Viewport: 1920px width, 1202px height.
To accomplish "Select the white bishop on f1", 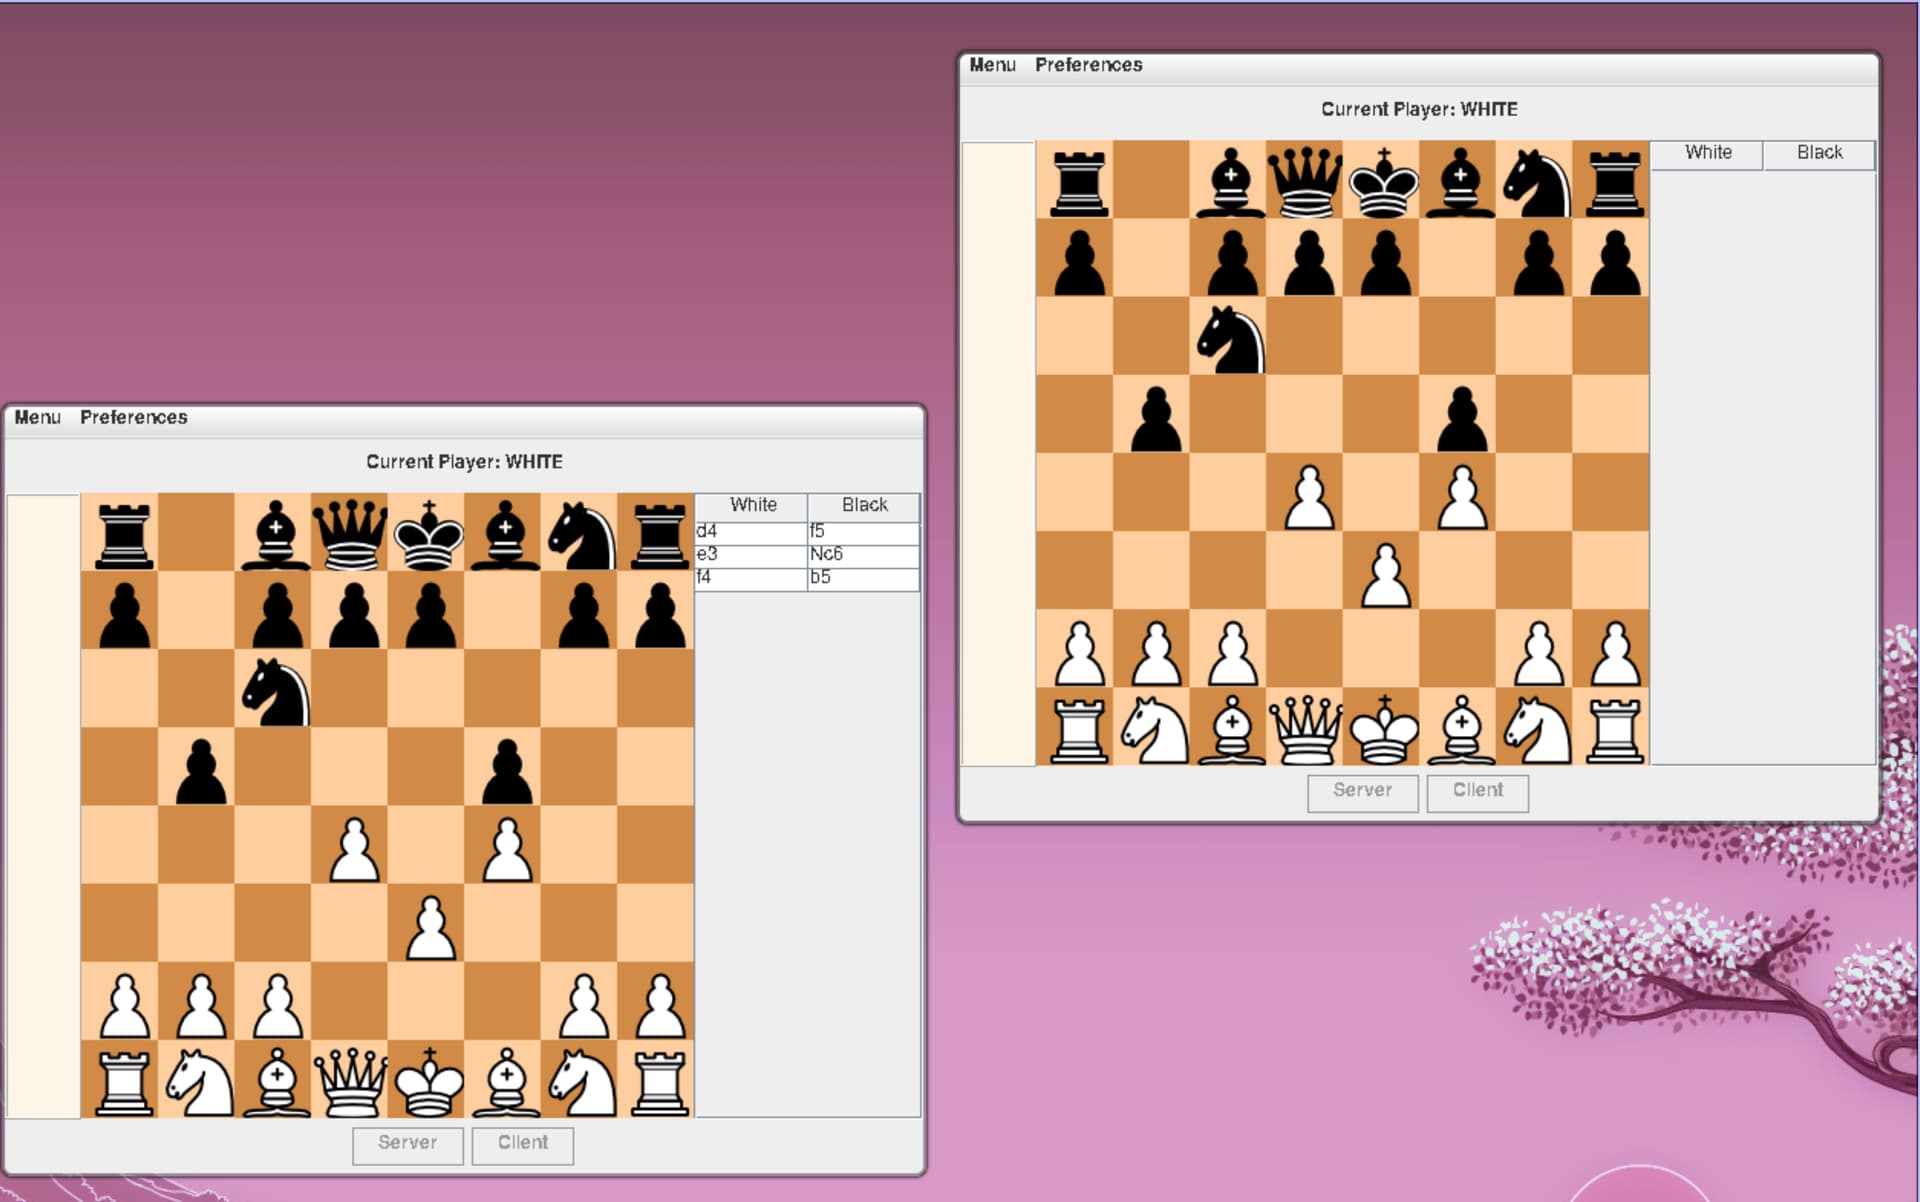I will (507, 1080).
